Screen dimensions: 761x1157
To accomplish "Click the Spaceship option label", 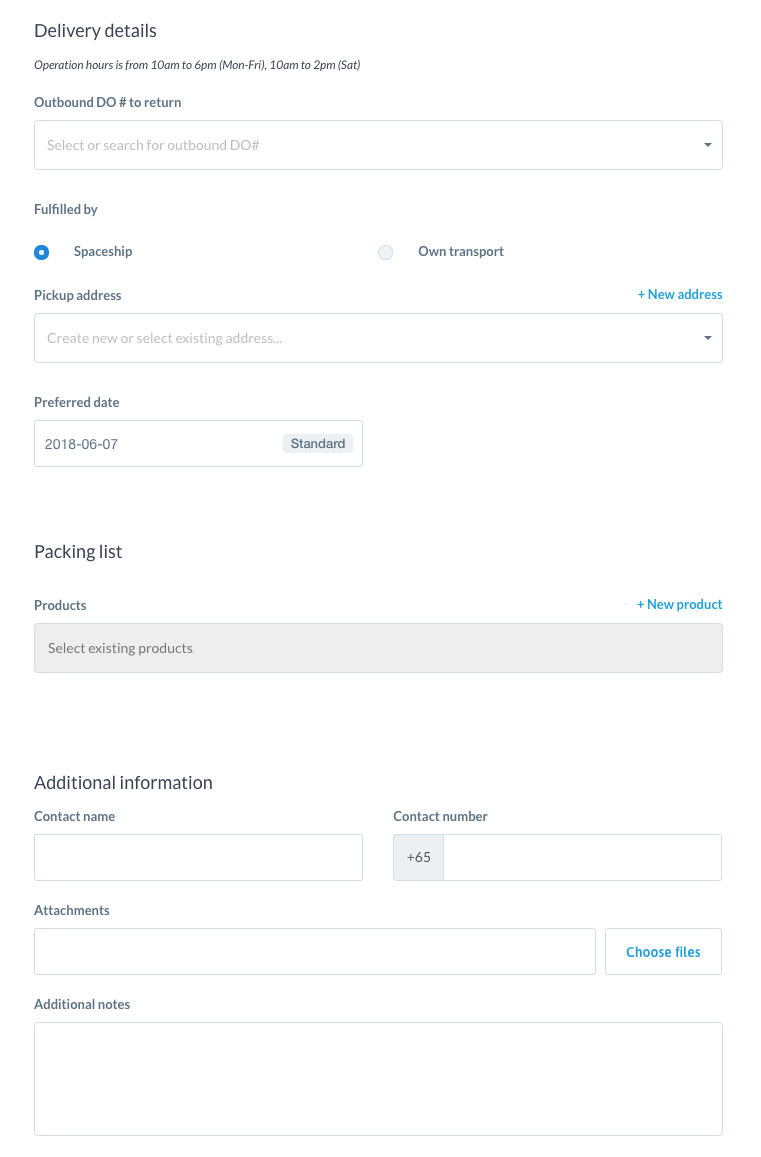I will (103, 252).
